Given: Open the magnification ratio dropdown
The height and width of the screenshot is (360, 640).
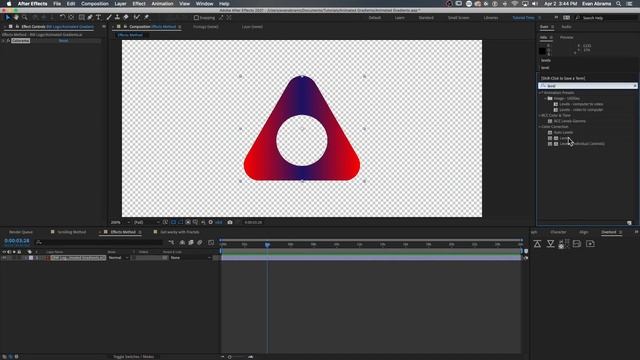Looking at the screenshot, I should 120,222.
